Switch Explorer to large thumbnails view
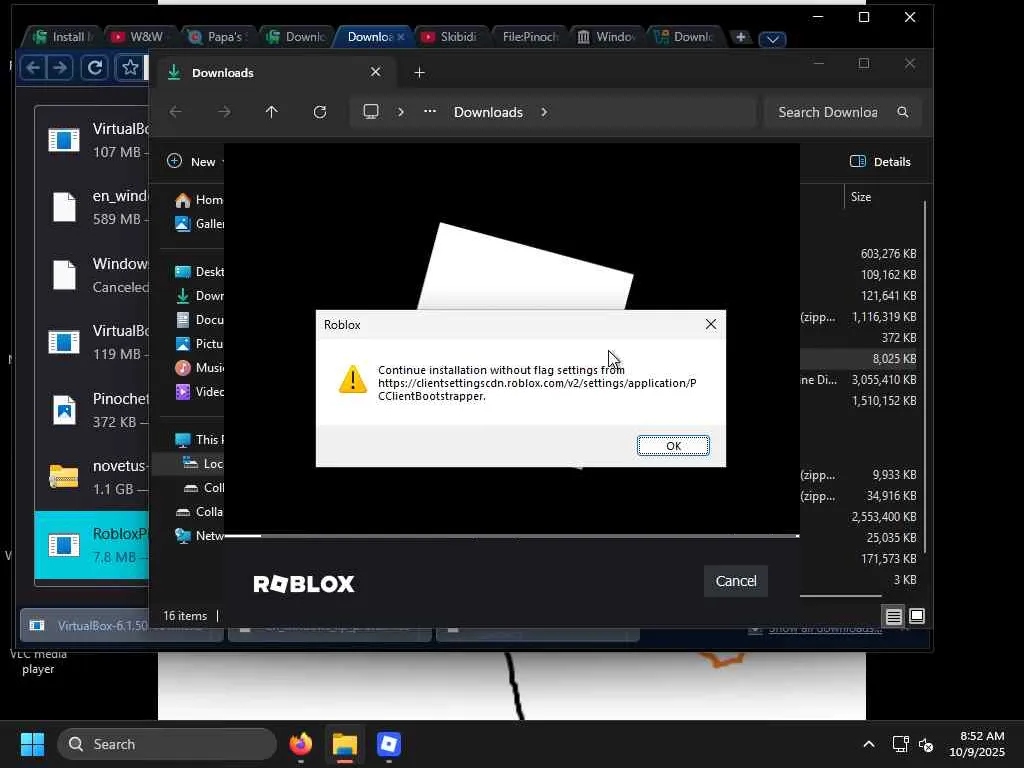The height and width of the screenshot is (768, 1024). pos(917,616)
